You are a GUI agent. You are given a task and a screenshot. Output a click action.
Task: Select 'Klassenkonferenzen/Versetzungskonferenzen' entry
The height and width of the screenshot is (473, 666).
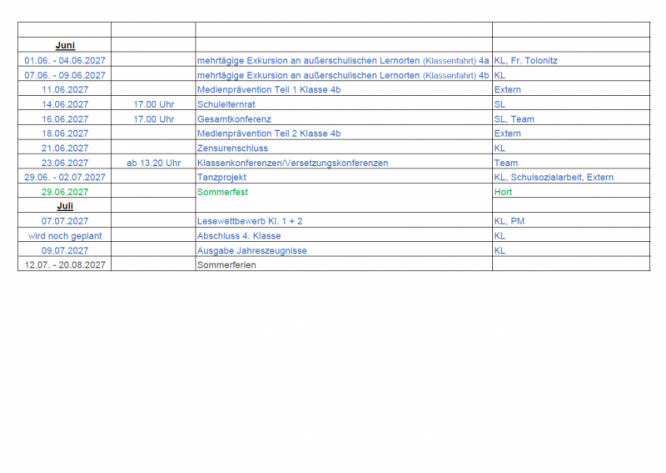(293, 163)
